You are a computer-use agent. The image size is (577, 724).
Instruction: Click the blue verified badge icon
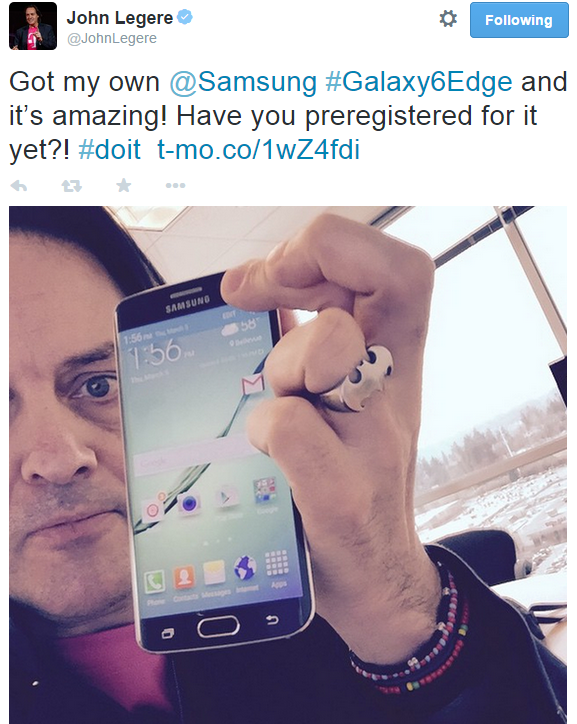coord(185,18)
